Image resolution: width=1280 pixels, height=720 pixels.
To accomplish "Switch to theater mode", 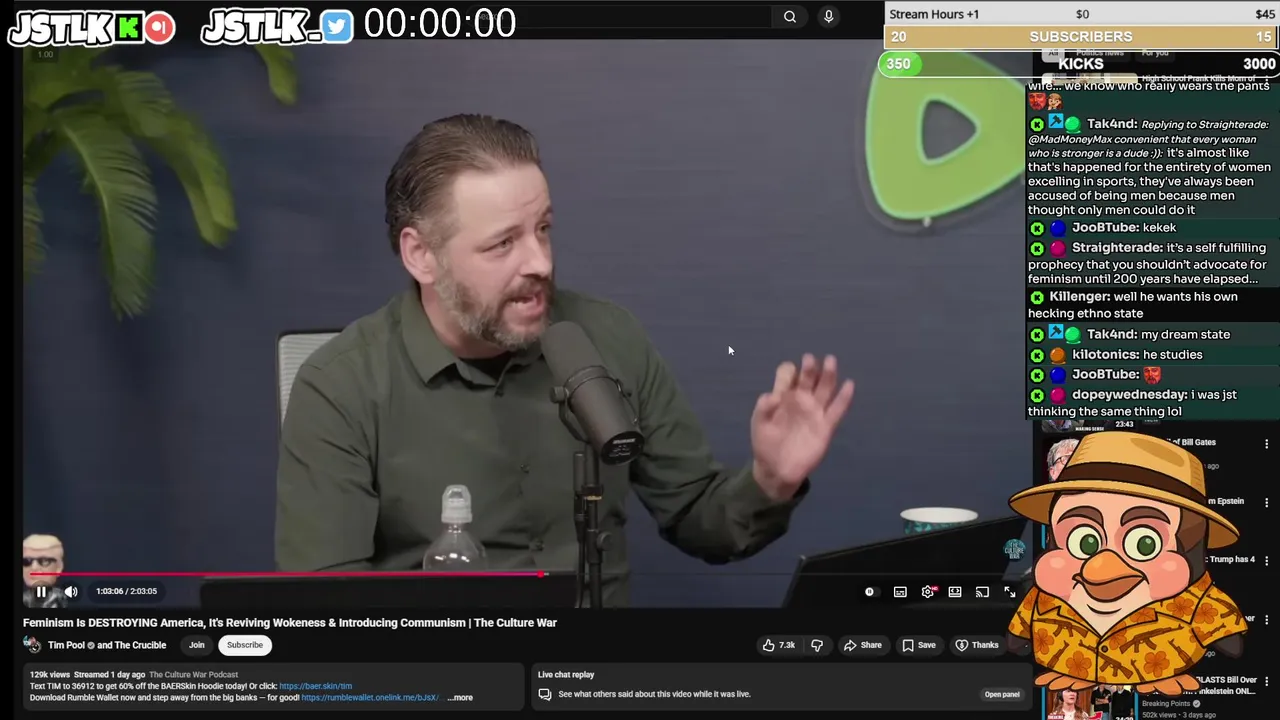I will click(955, 592).
